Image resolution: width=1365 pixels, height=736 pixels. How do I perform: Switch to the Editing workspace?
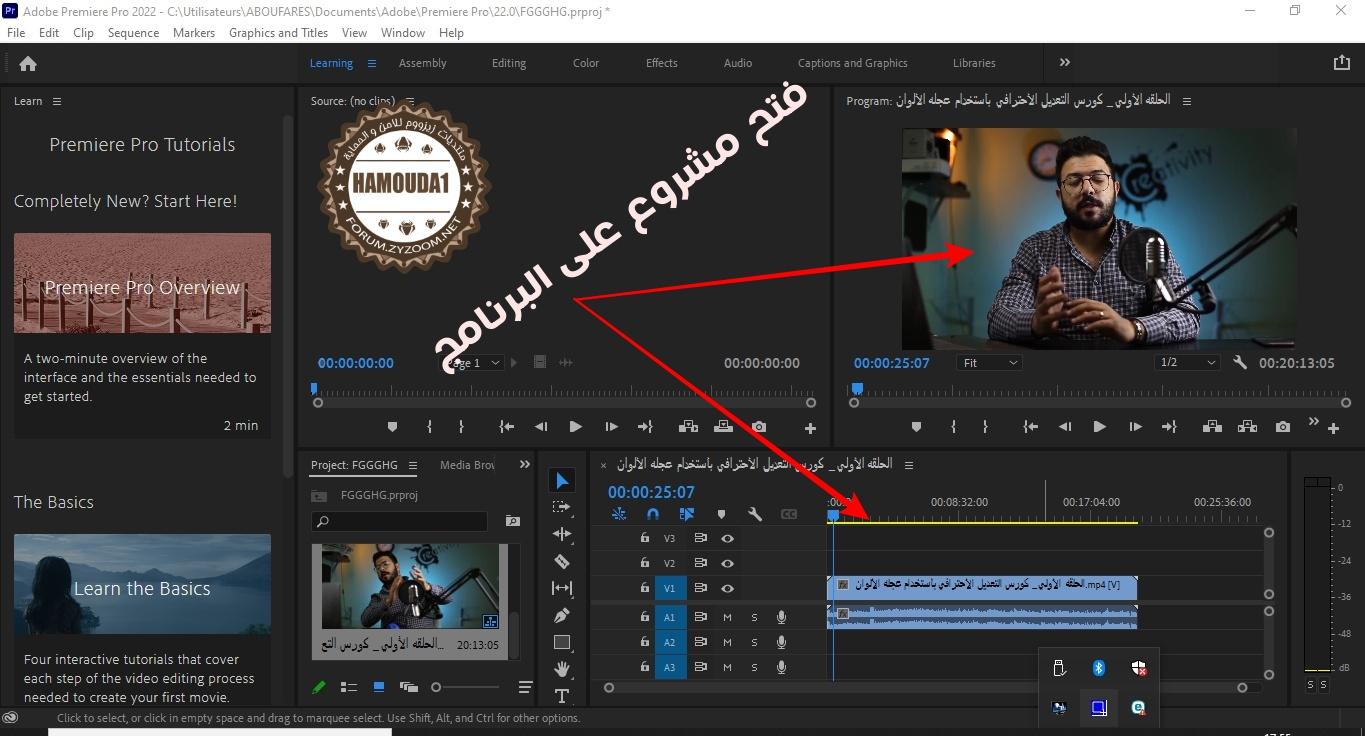[509, 63]
